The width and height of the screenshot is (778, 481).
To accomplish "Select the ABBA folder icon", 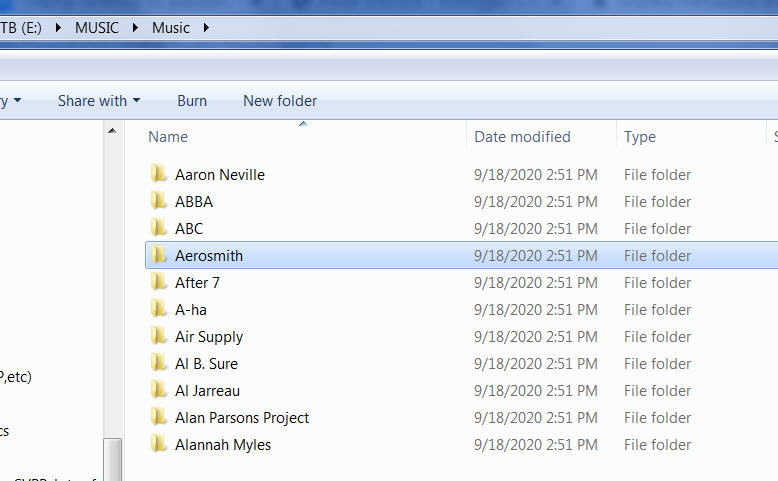I will click(x=158, y=201).
